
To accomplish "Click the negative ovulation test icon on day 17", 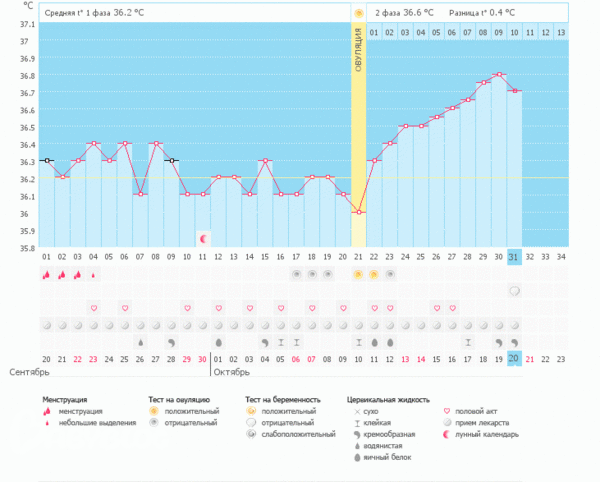I will (296, 274).
